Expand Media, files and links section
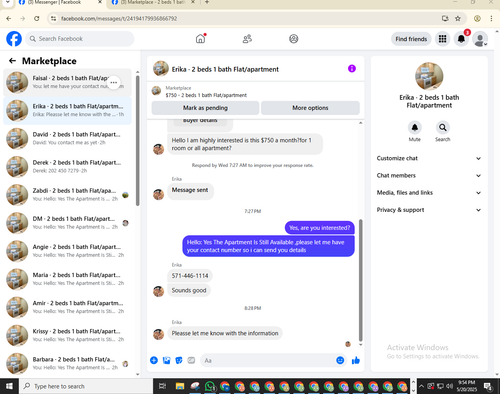The image size is (500, 394). 429,193
